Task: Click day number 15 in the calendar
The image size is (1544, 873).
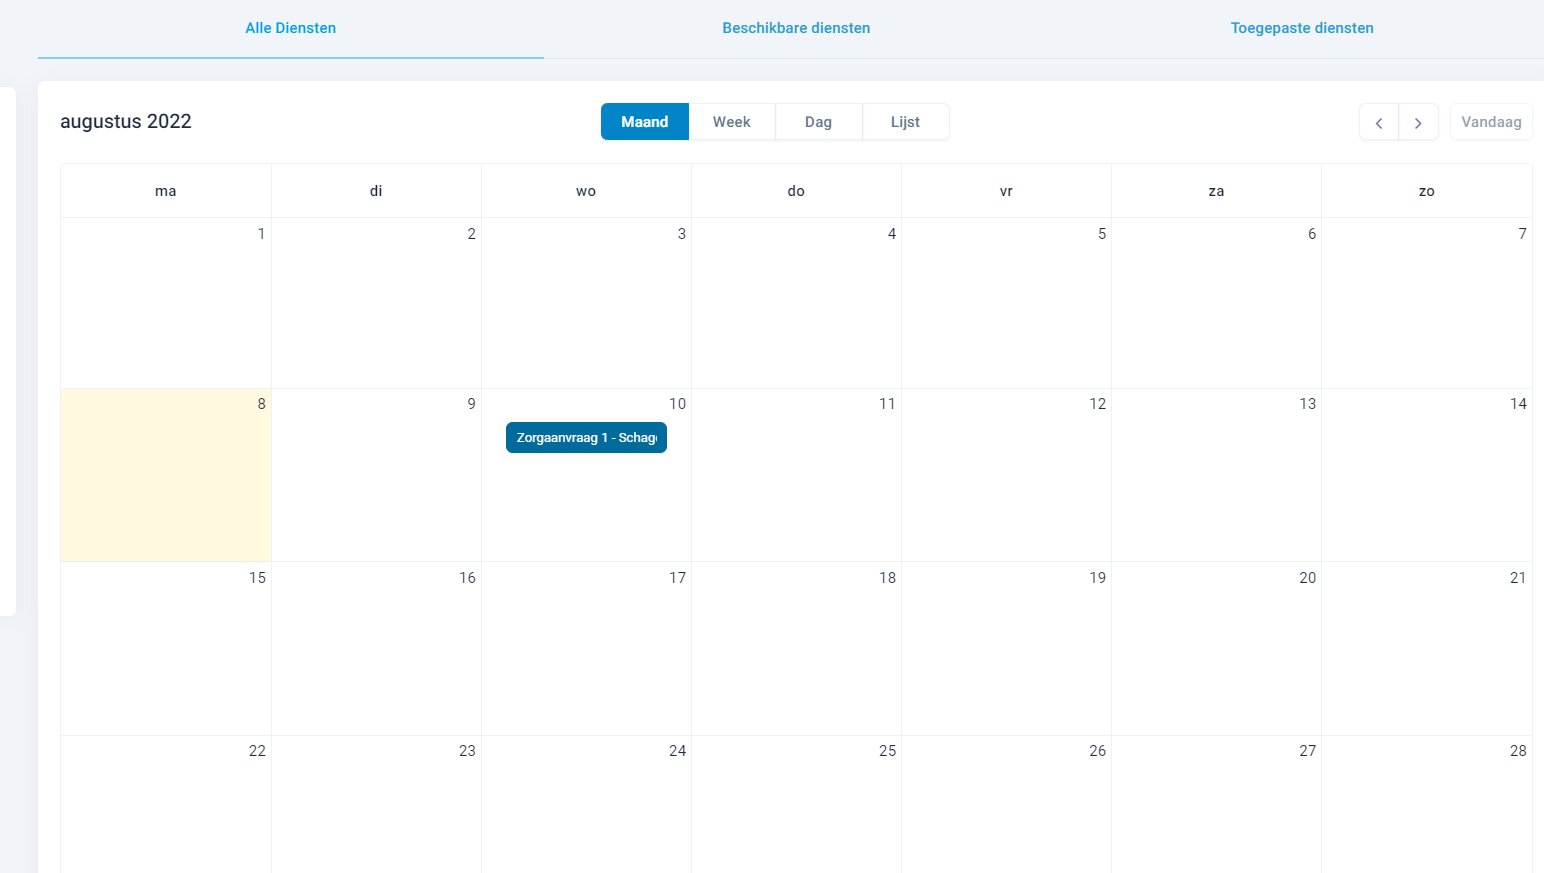Action: coord(258,578)
